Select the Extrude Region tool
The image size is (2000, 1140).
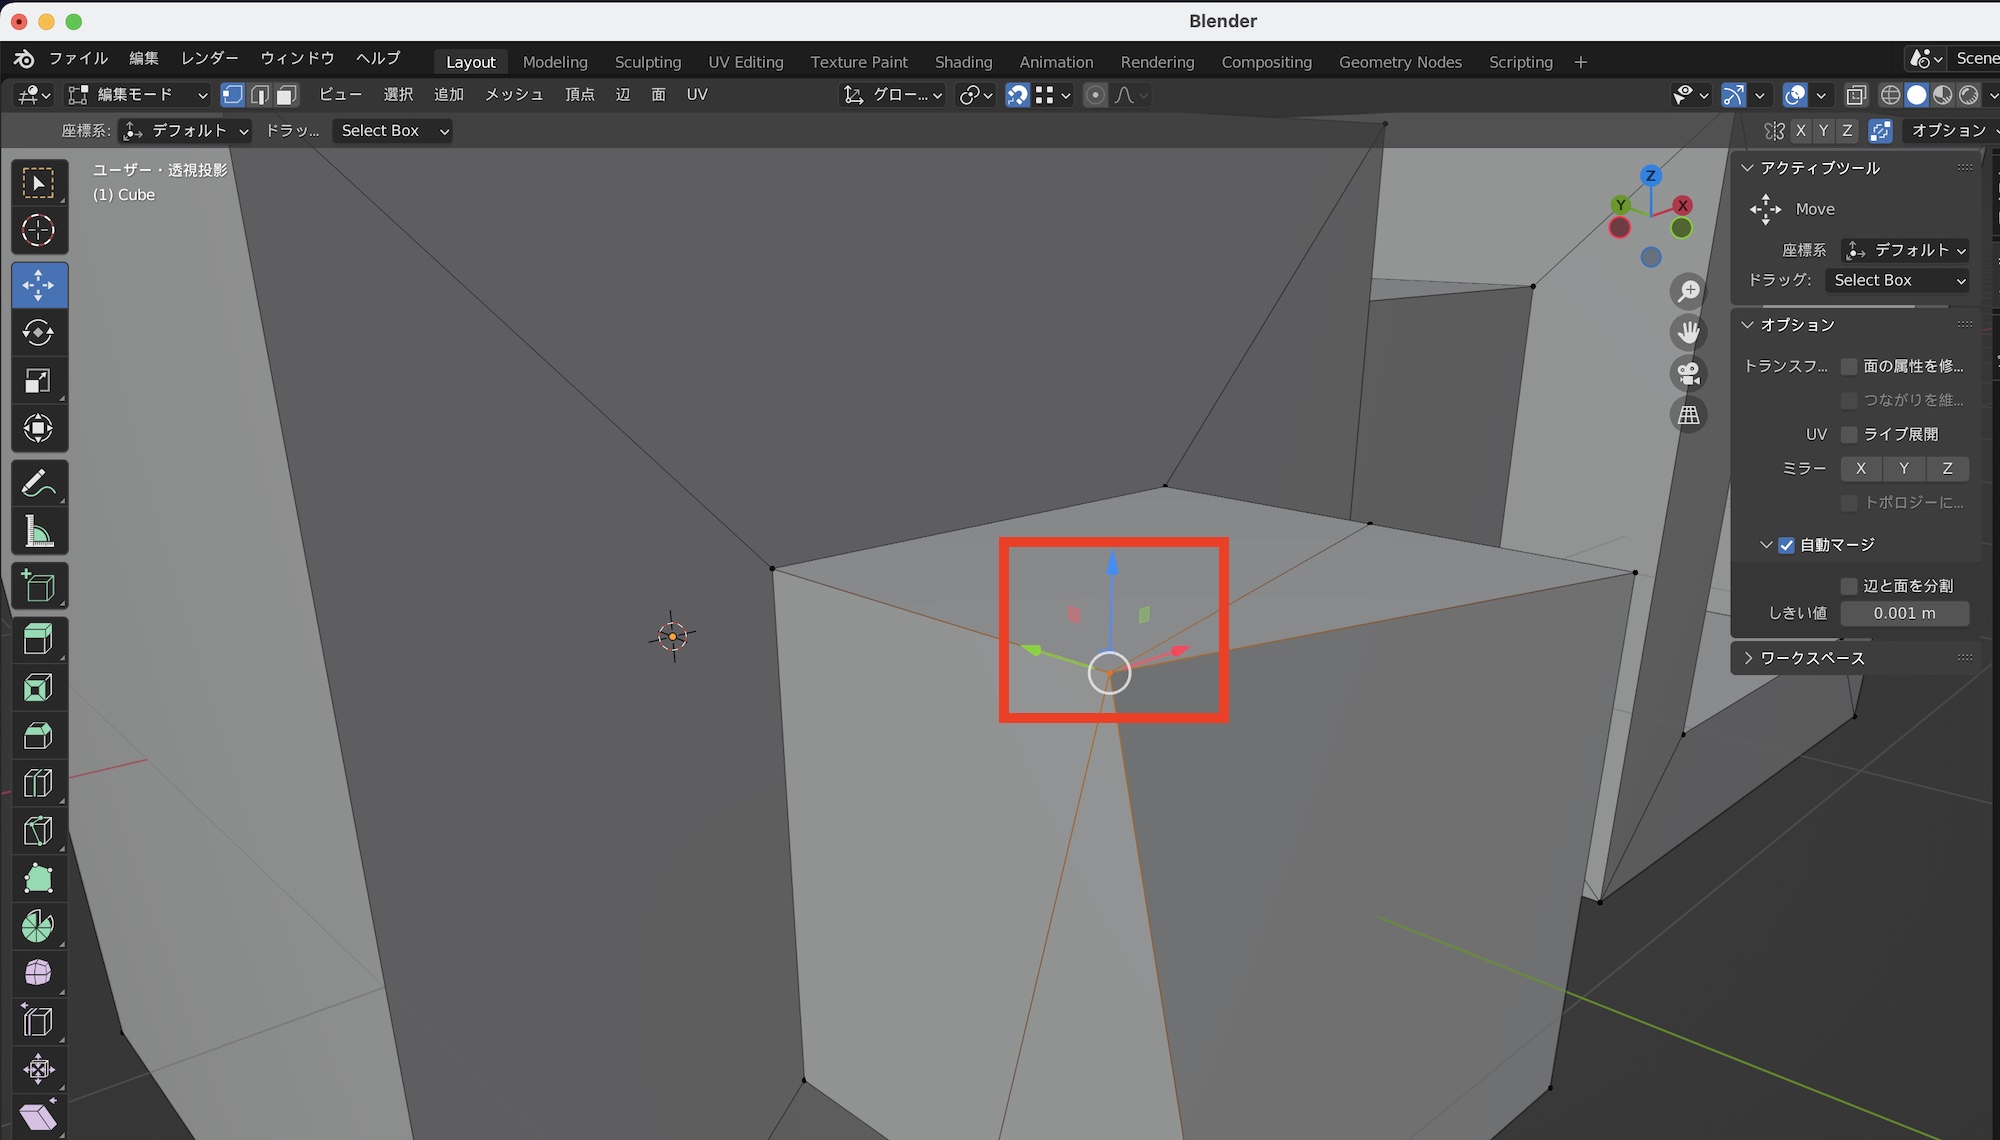(x=38, y=639)
